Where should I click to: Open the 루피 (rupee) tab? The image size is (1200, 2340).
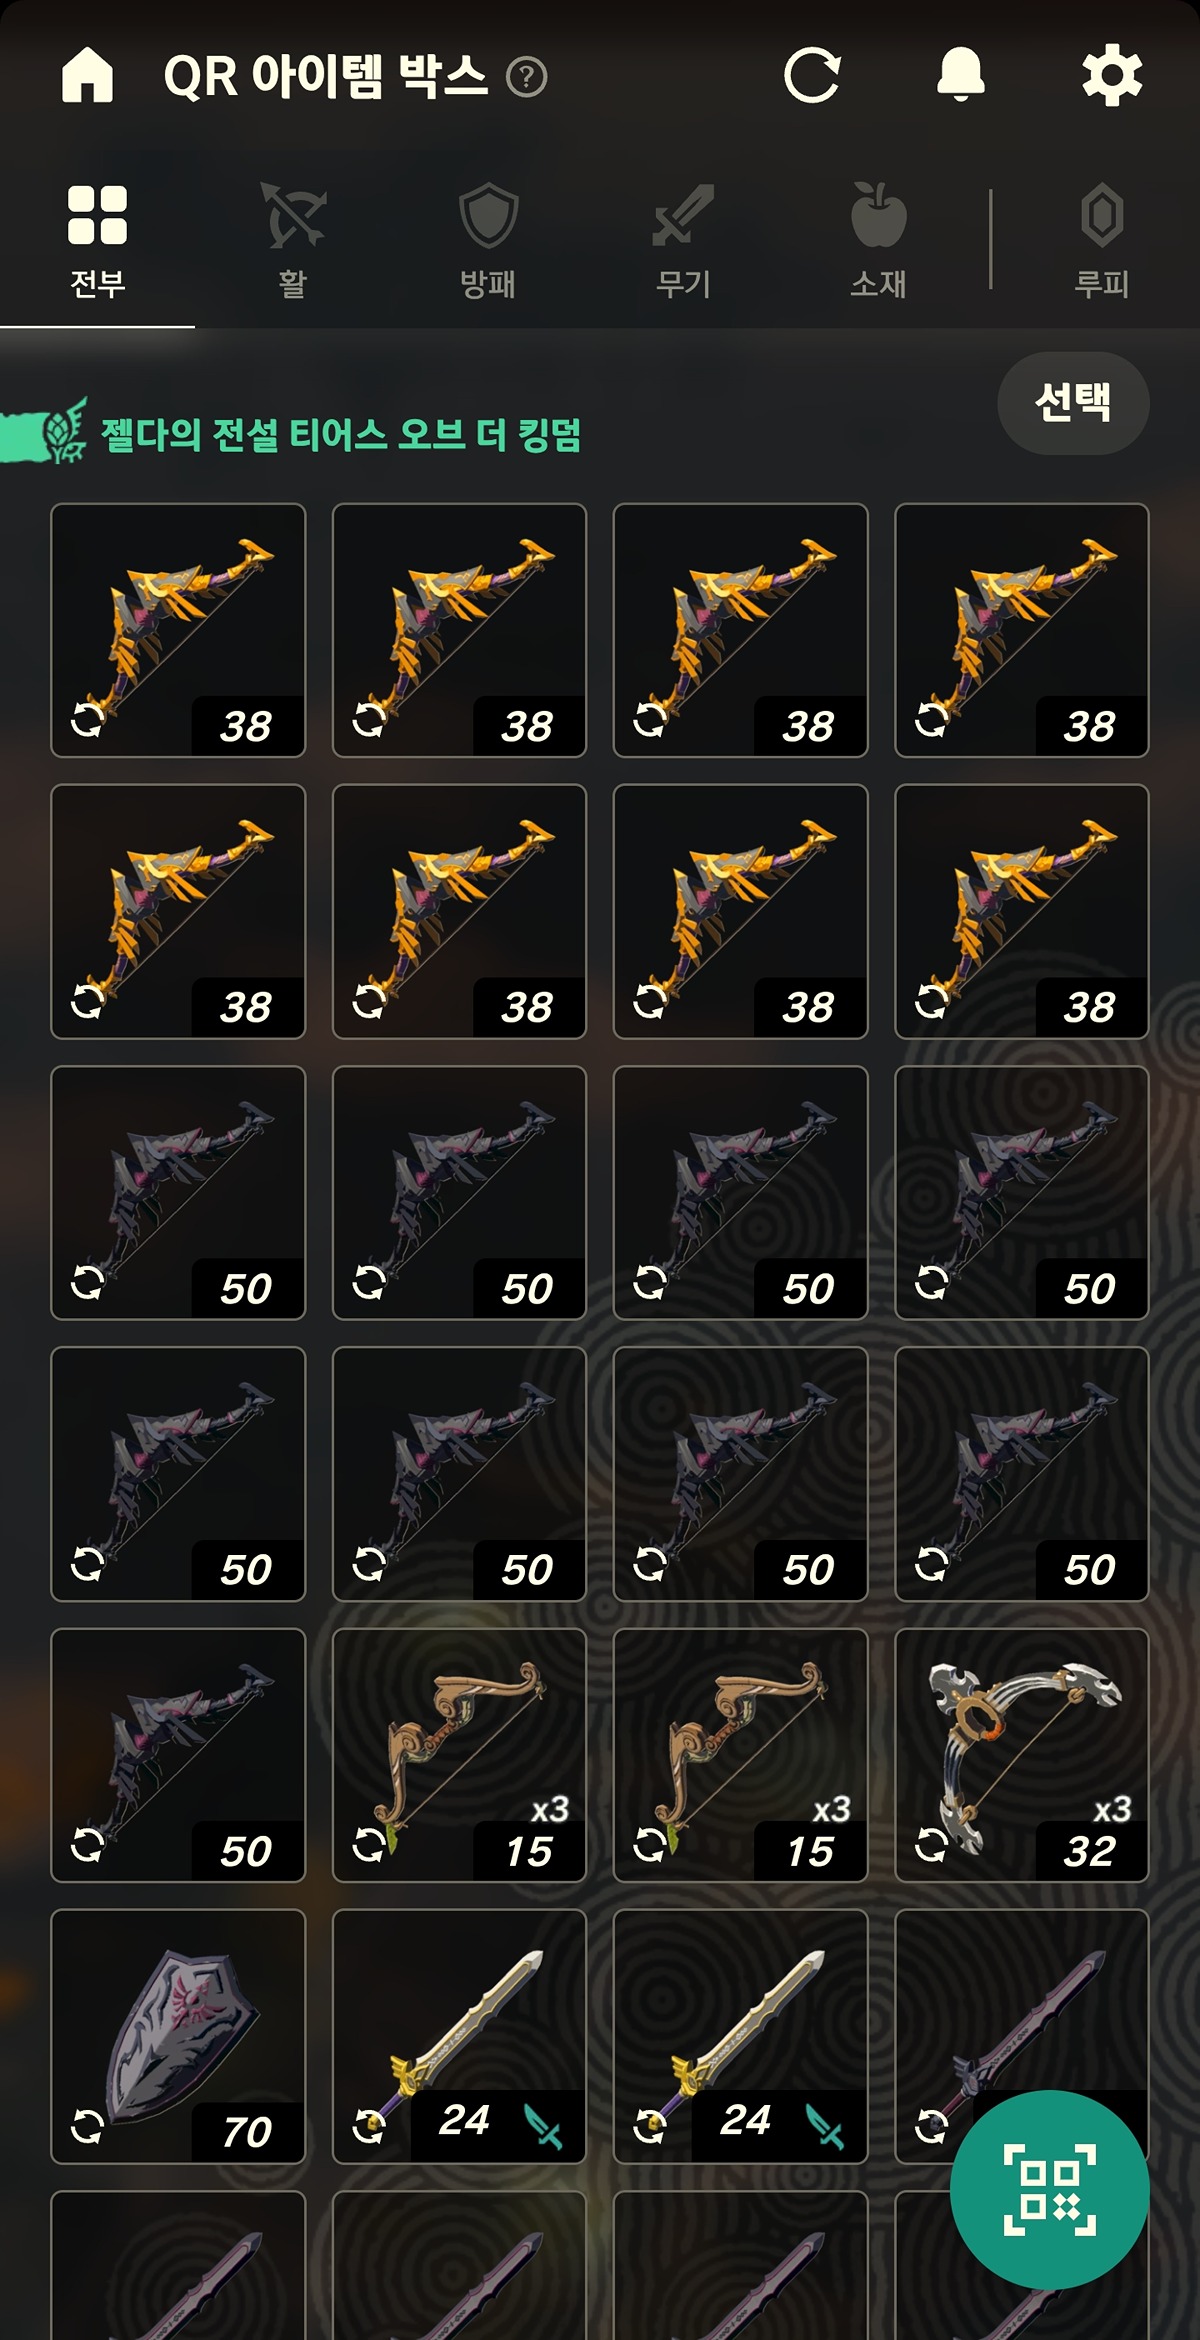pos(1101,241)
